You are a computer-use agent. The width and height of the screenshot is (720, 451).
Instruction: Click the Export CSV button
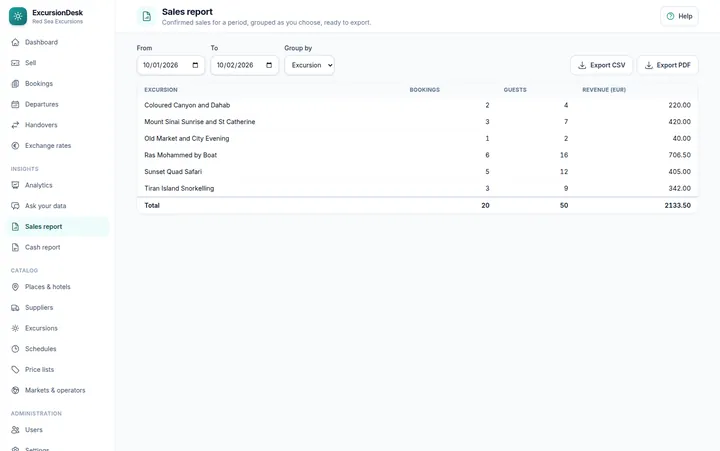pyautogui.click(x=601, y=65)
